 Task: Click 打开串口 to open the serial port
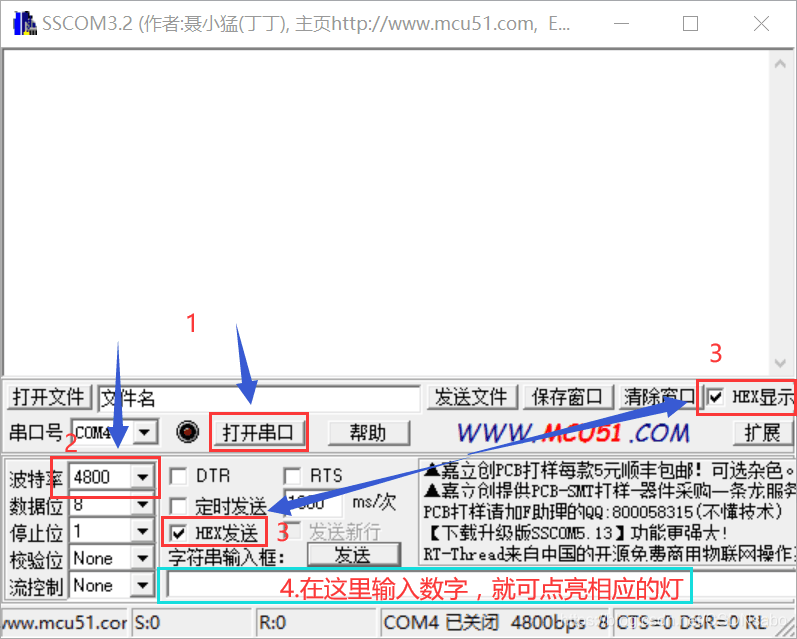point(258,433)
